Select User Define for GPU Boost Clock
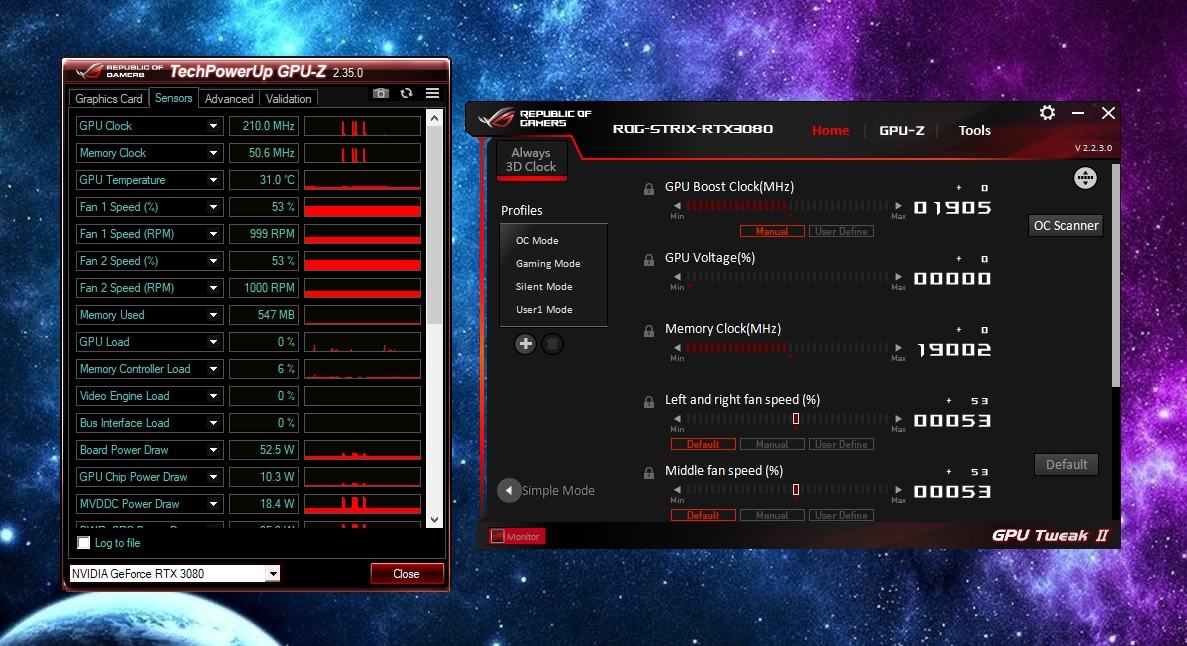The height and width of the screenshot is (646, 1187). pyautogui.click(x=841, y=231)
